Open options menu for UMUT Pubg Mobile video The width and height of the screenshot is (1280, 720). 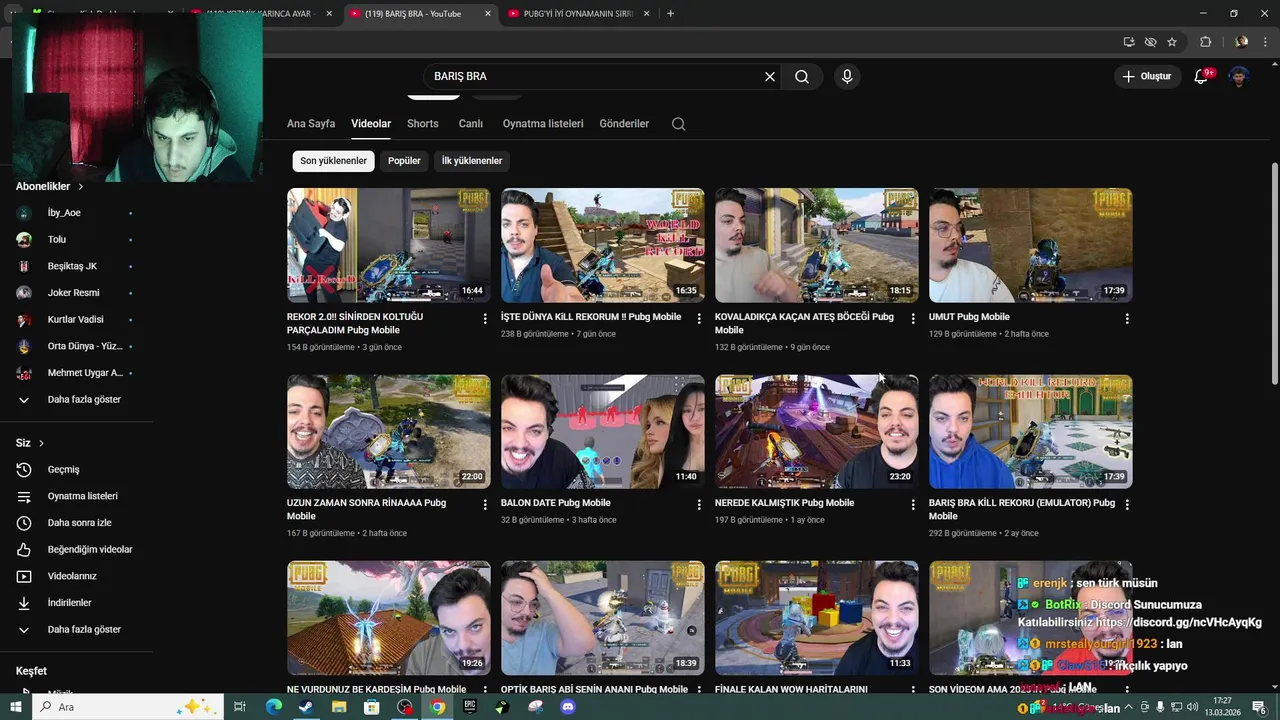coord(1127,318)
